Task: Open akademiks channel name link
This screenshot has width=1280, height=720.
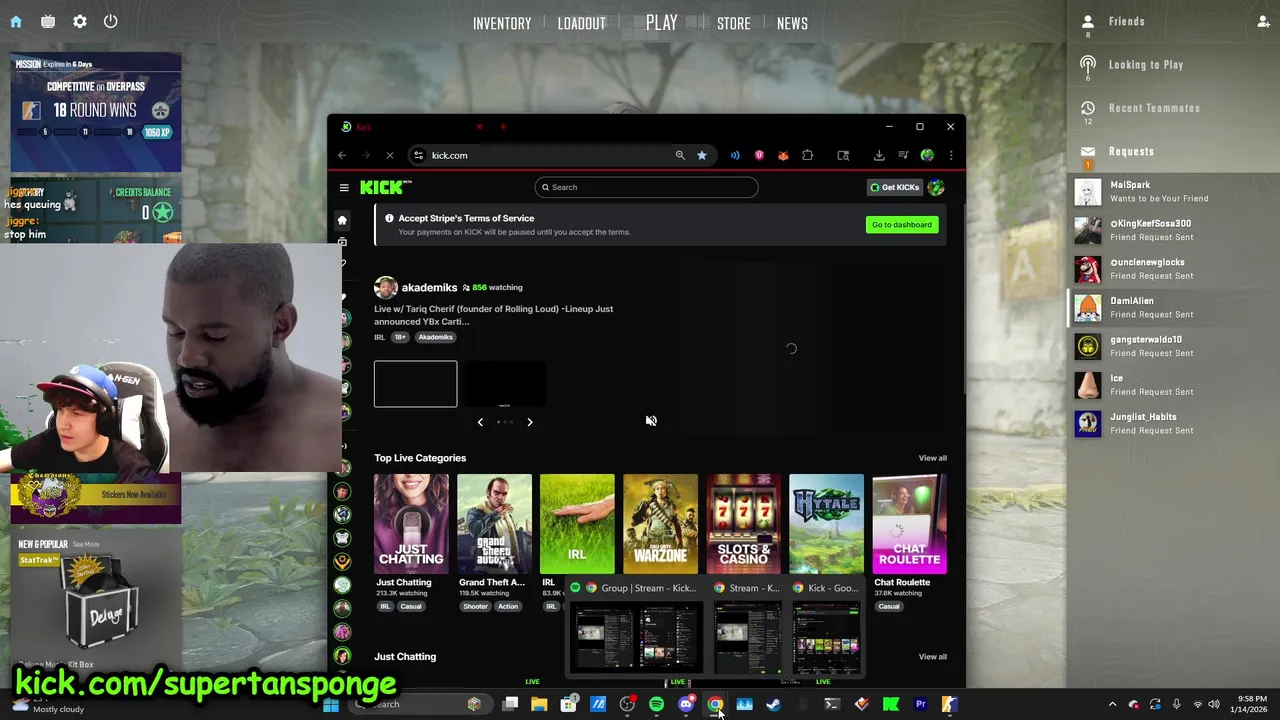Action: (429, 287)
